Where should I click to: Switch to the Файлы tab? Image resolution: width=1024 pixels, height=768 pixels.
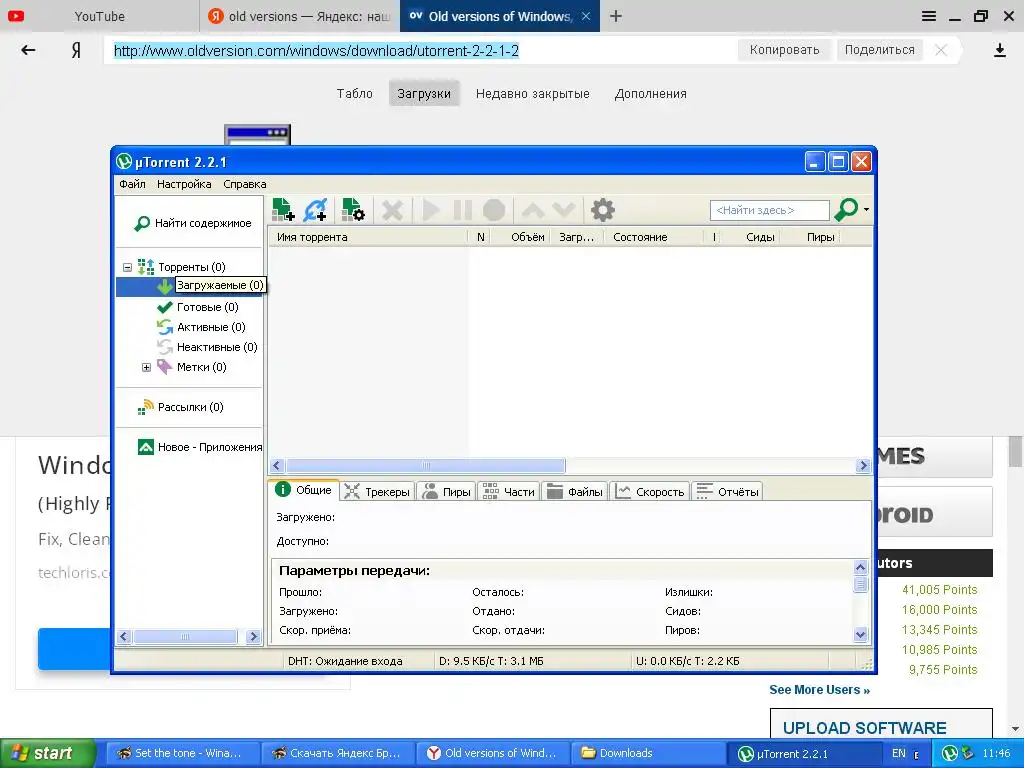(574, 492)
